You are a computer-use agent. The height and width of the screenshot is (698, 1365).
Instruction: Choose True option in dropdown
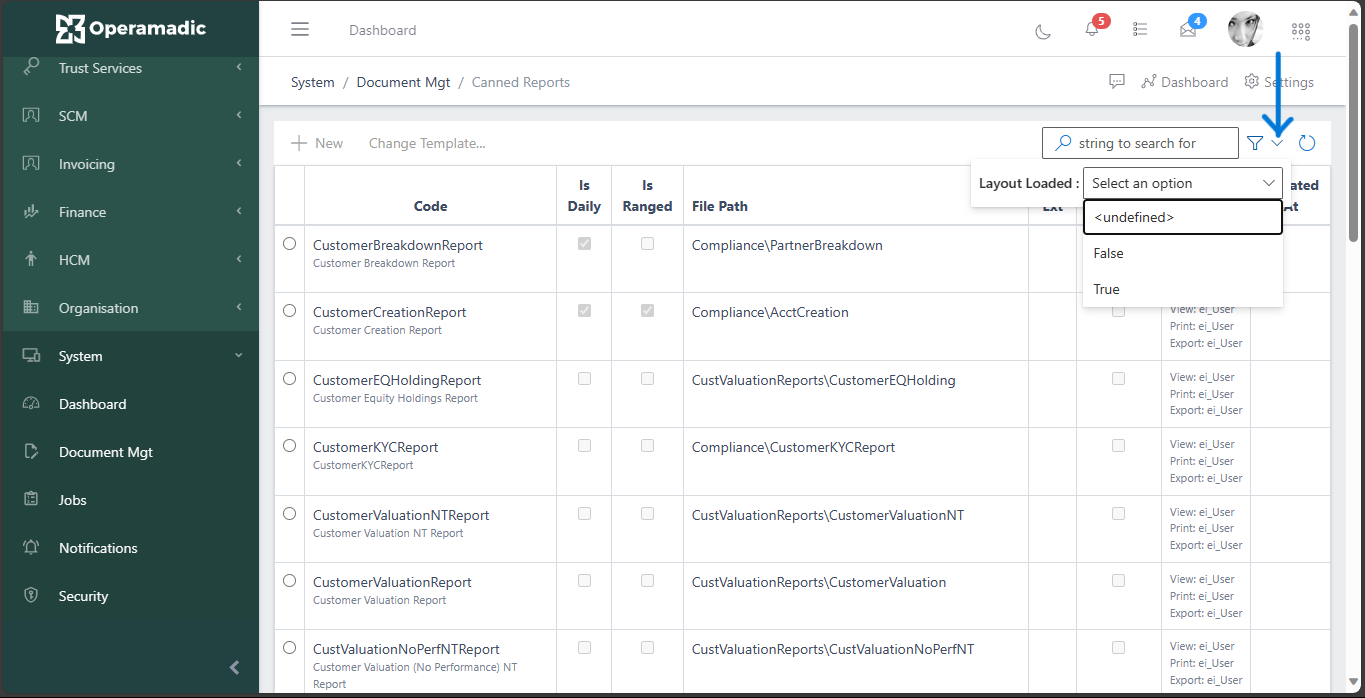click(1182, 289)
